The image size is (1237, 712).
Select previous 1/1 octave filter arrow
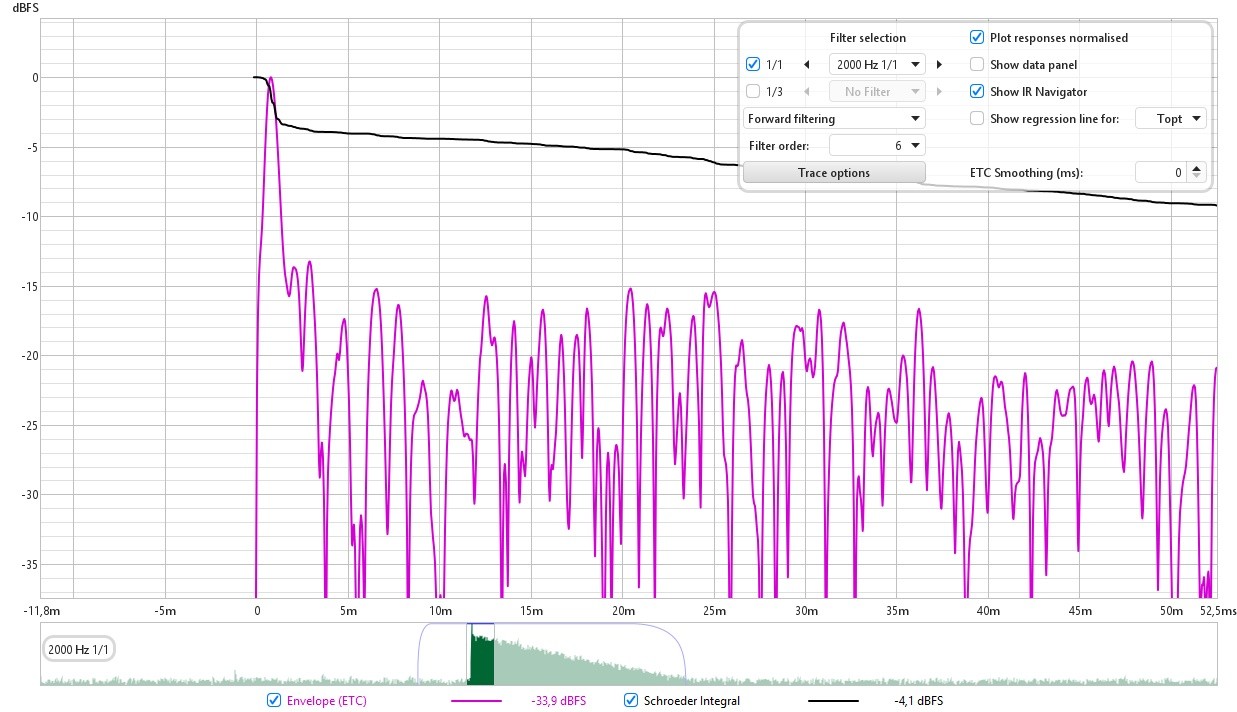(x=806, y=65)
